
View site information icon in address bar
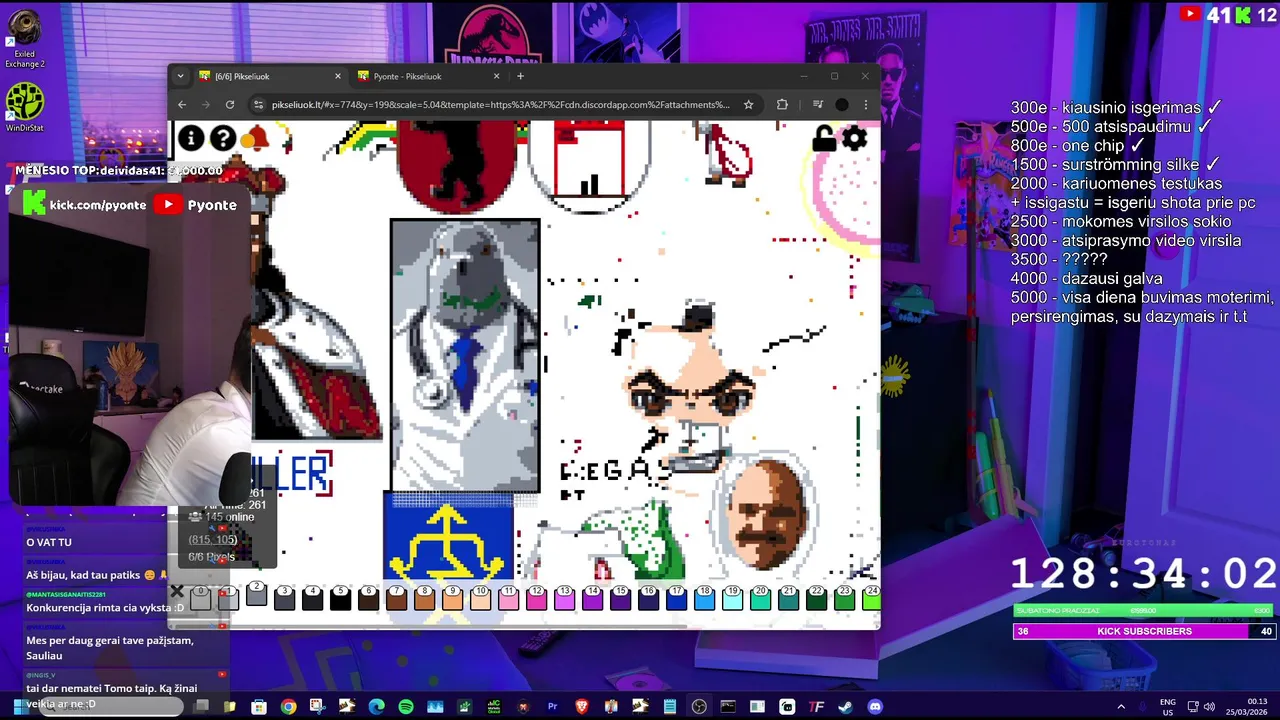(259, 104)
